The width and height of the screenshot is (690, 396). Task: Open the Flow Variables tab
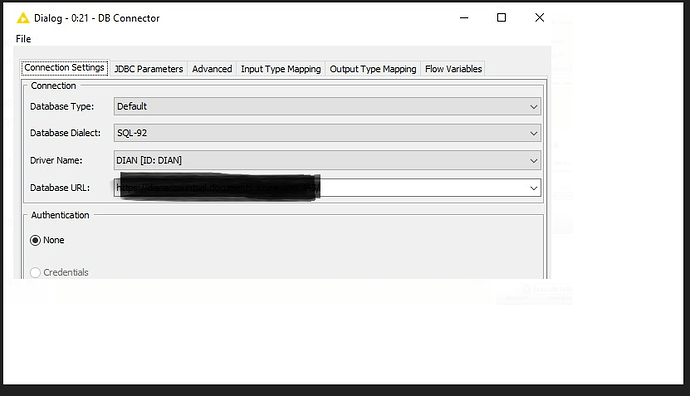(x=453, y=69)
